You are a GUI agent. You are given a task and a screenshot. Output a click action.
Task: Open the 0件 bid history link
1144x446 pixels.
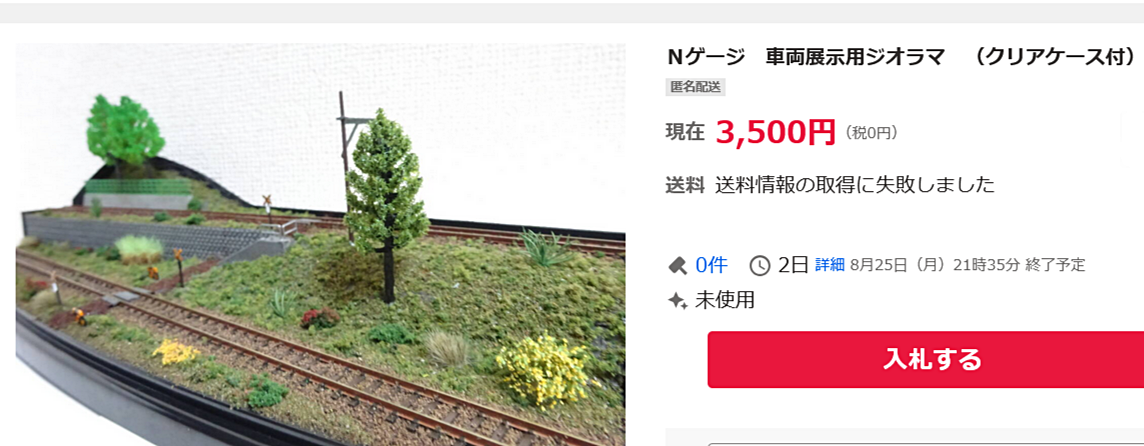(x=711, y=265)
